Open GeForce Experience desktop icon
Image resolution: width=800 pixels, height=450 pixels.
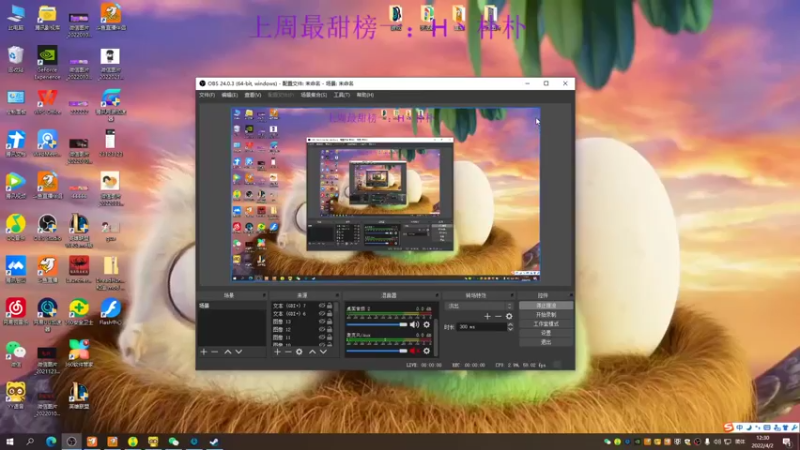coord(47,63)
